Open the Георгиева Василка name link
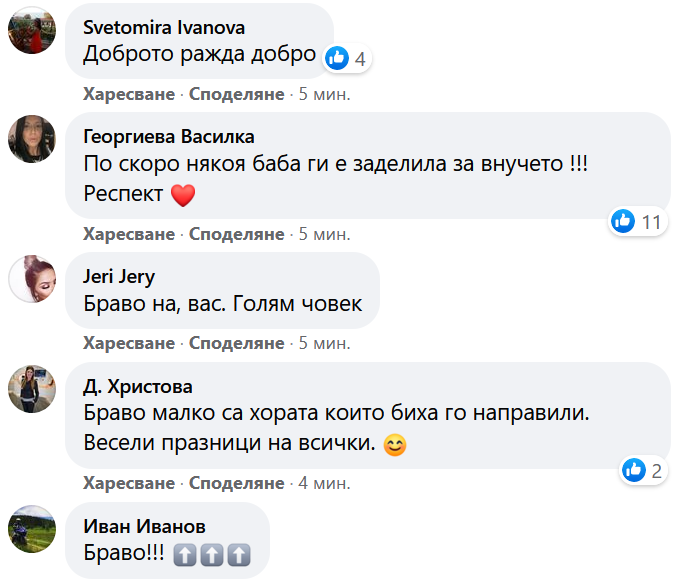This screenshot has height=579, width=682. [x=169, y=137]
